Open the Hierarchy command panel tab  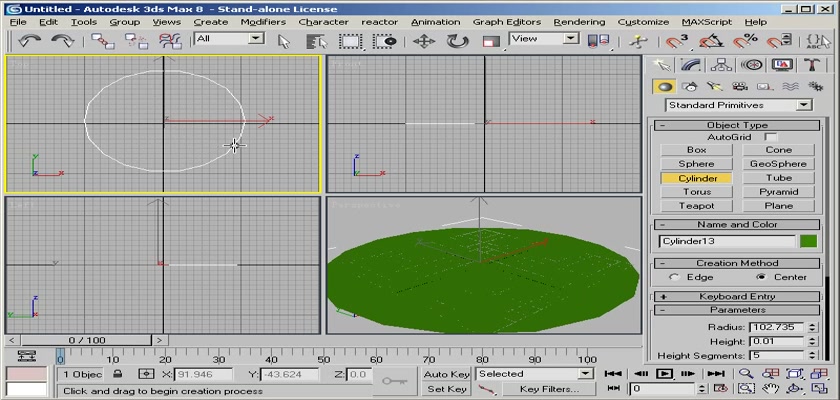point(722,65)
